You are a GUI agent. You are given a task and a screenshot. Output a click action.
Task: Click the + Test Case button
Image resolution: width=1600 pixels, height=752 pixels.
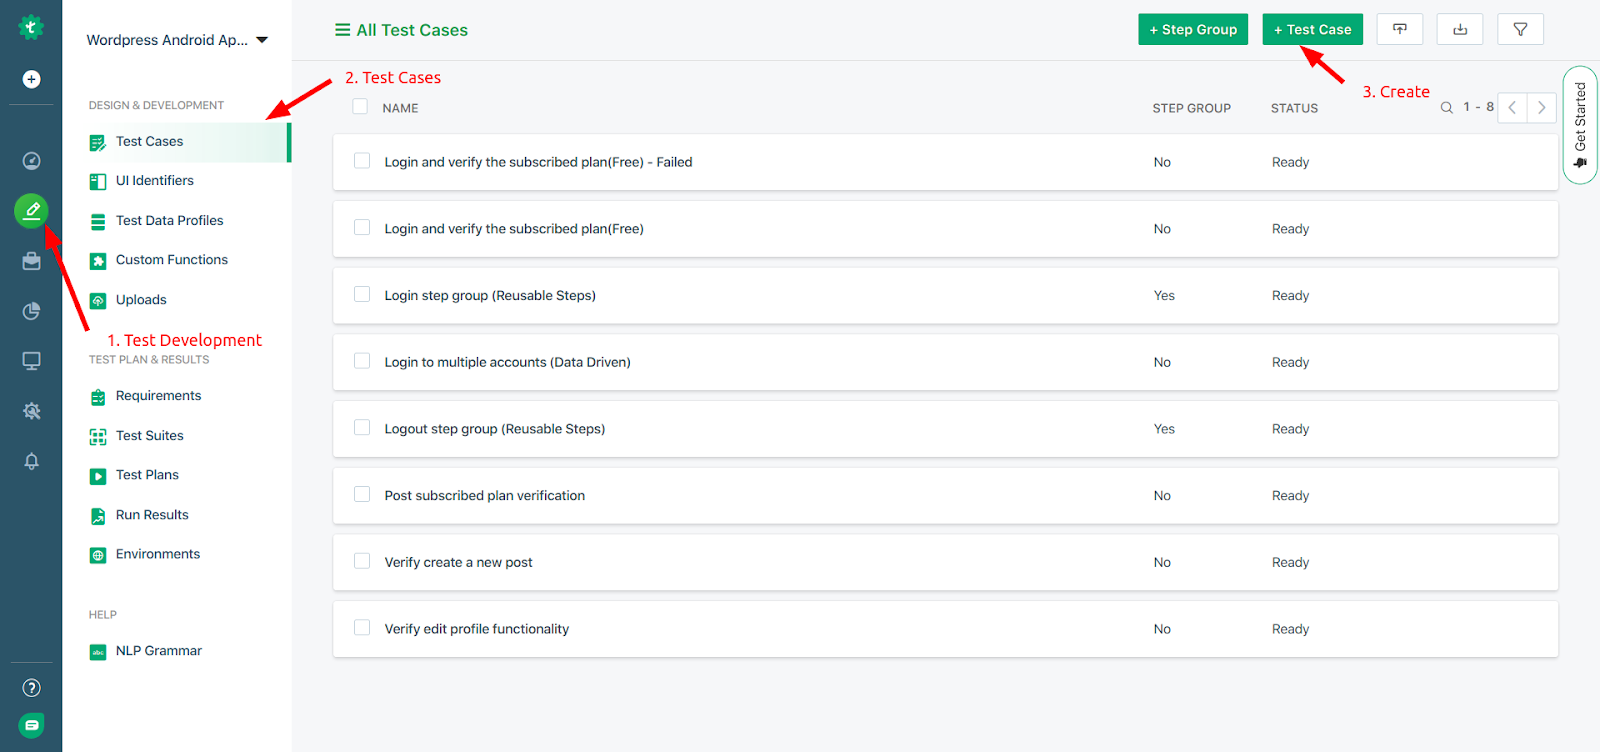pos(1312,30)
